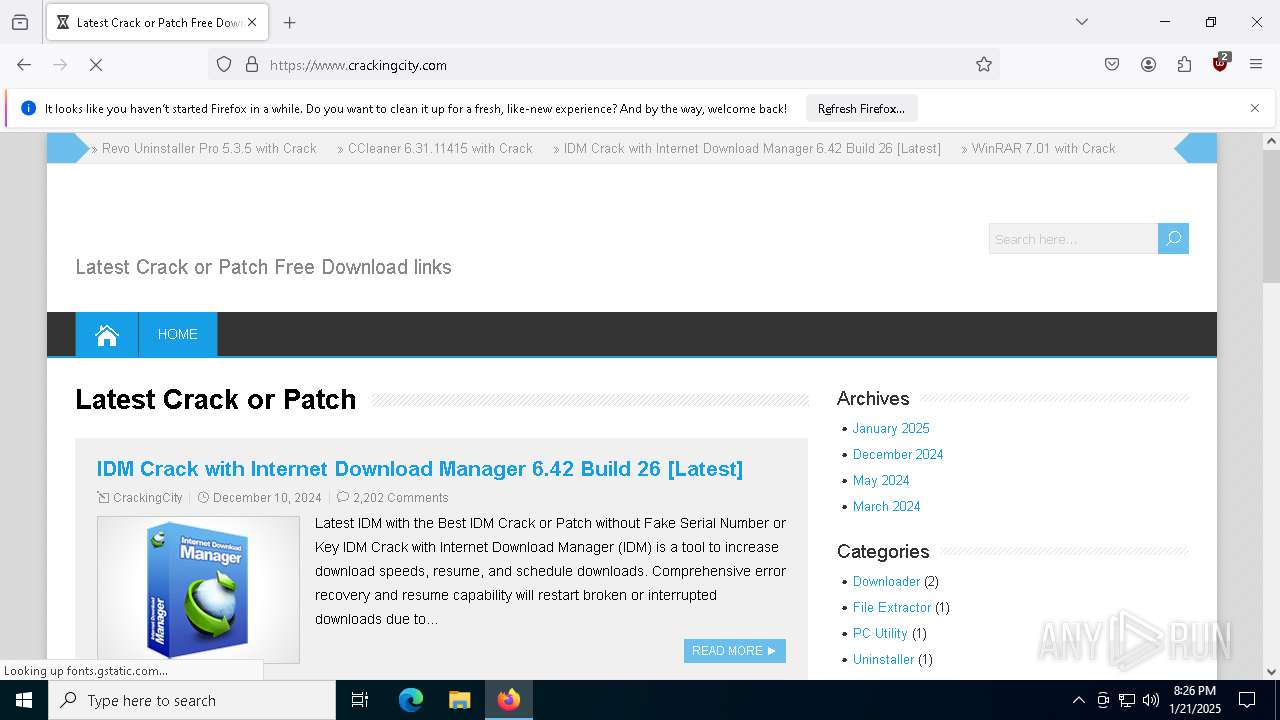Screen dimensions: 1280x720
Task: Click Internet Download Manager box thumbnail
Action: pyautogui.click(x=198, y=589)
